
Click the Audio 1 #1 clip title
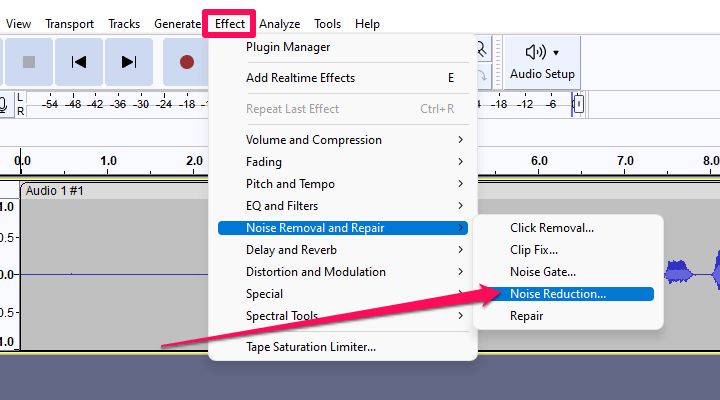(55, 190)
